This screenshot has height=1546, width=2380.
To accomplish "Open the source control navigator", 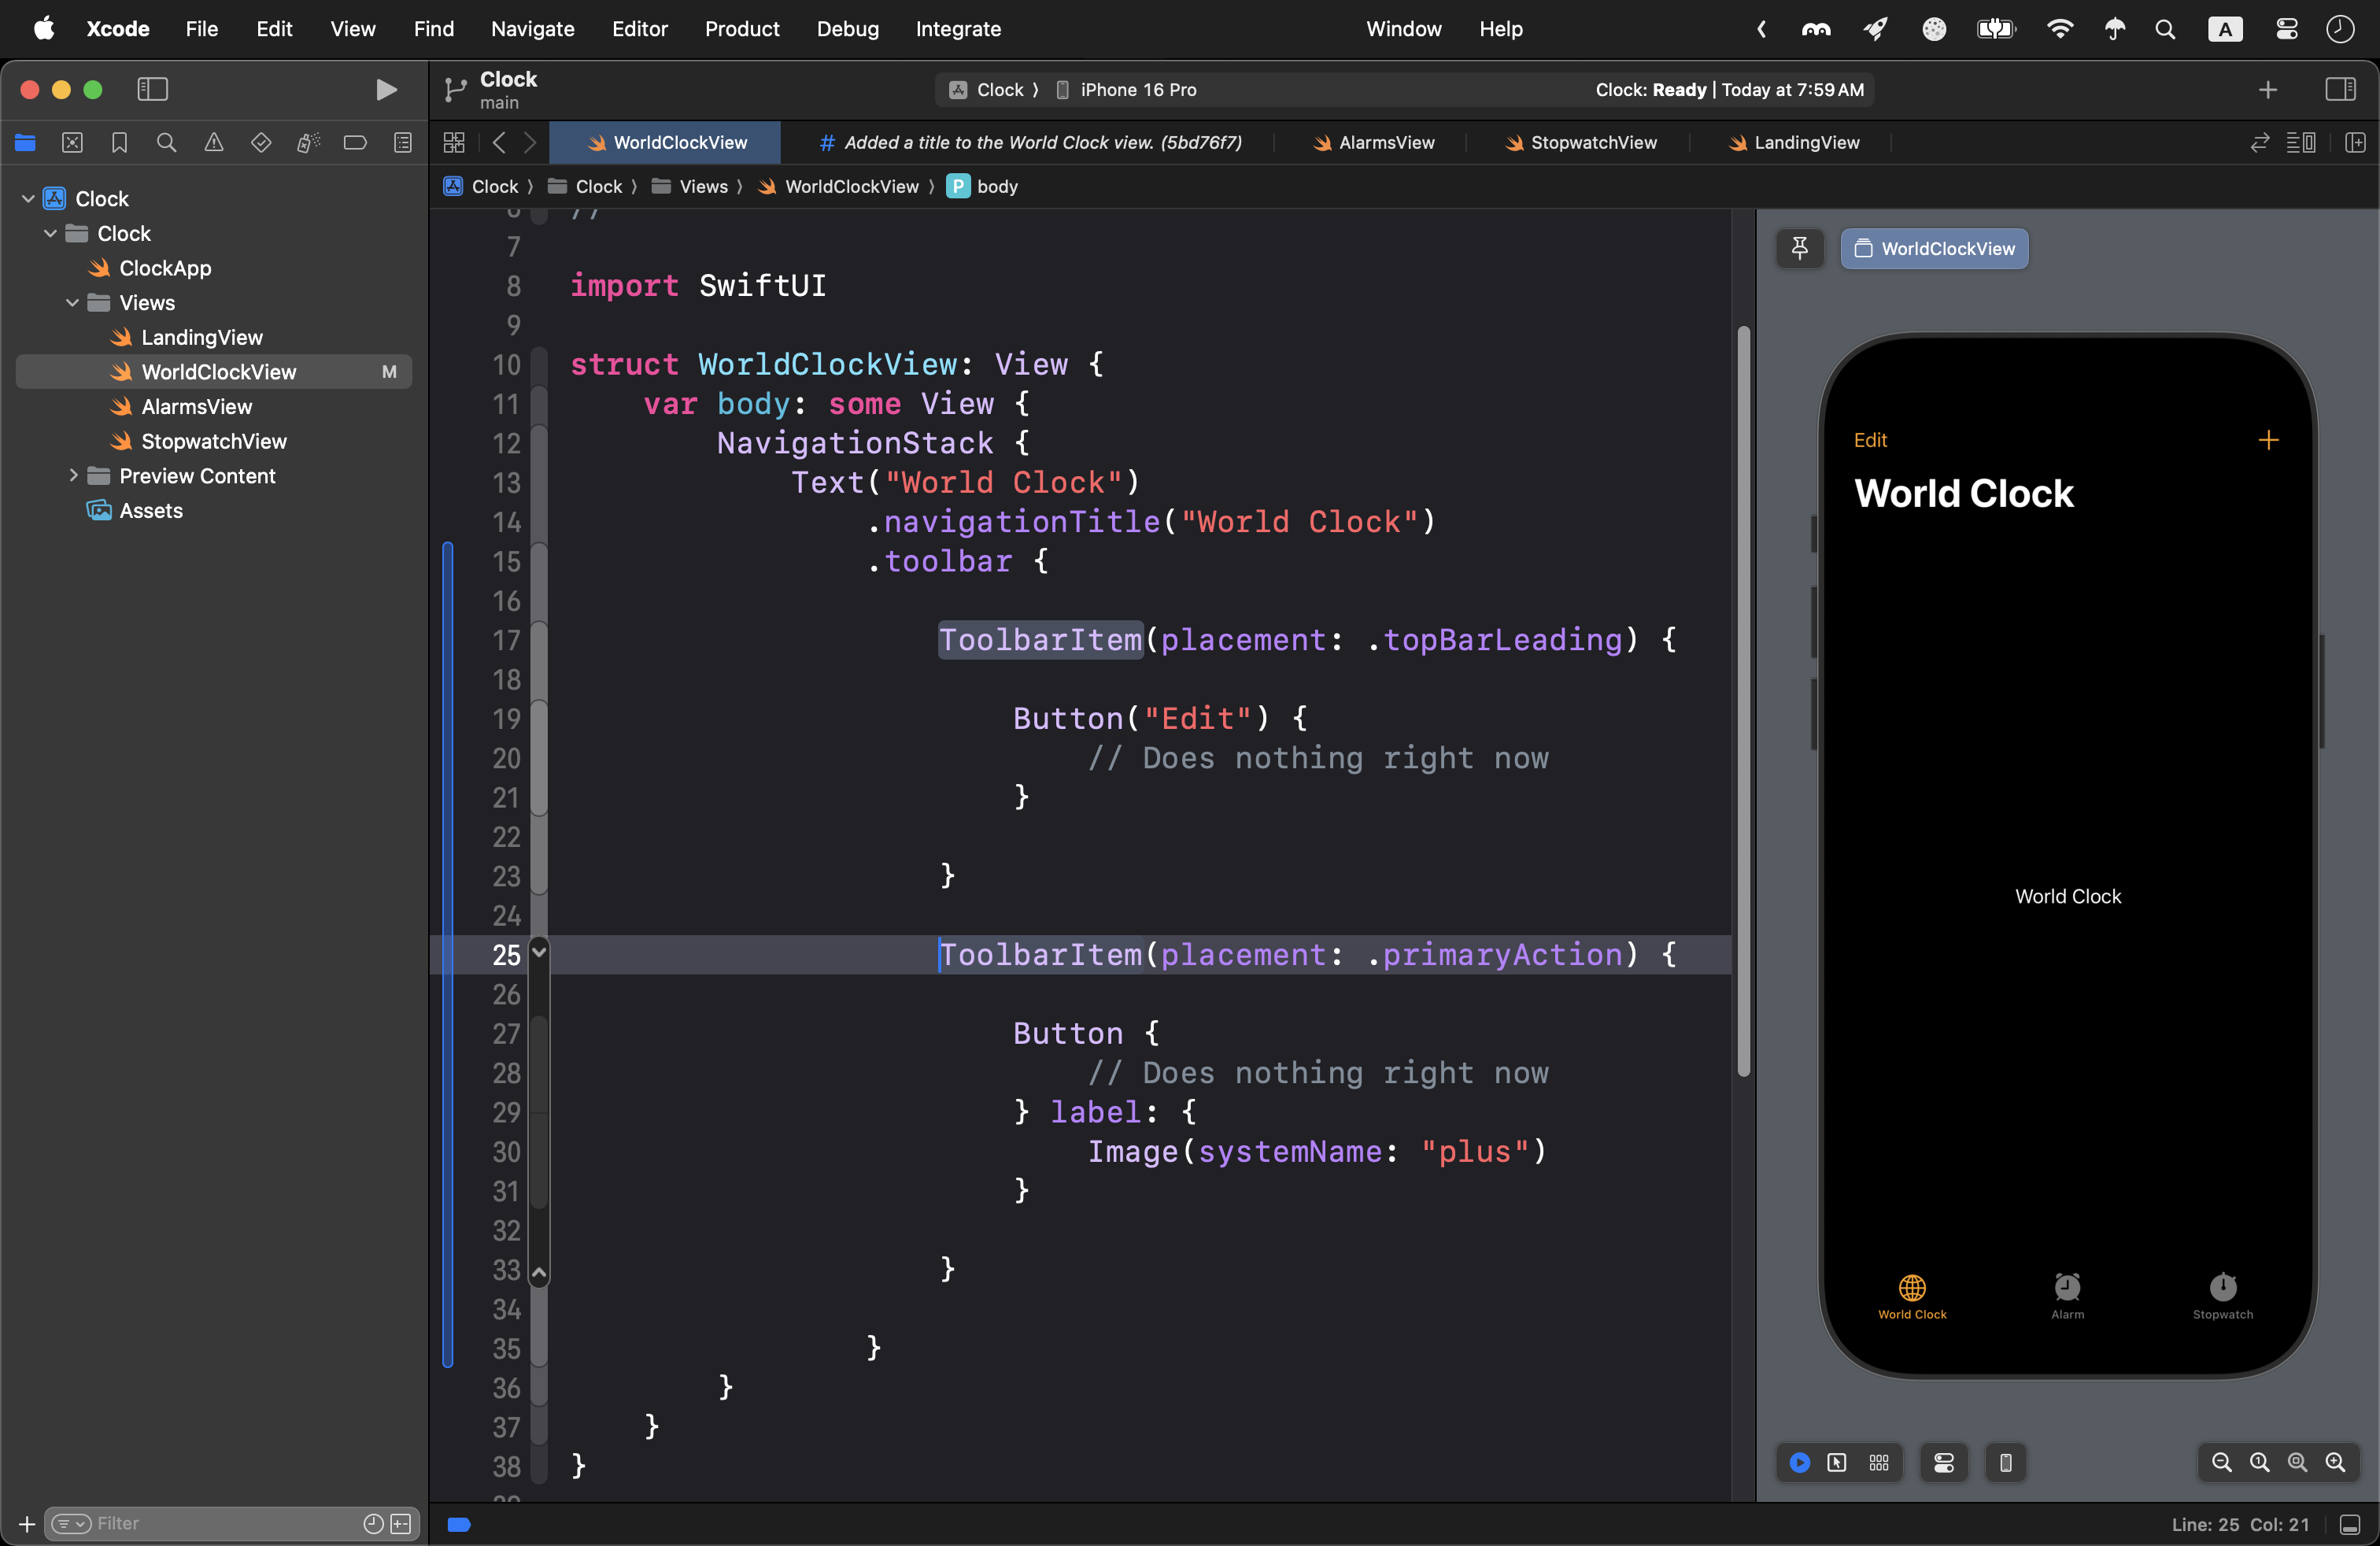I will pos(72,143).
